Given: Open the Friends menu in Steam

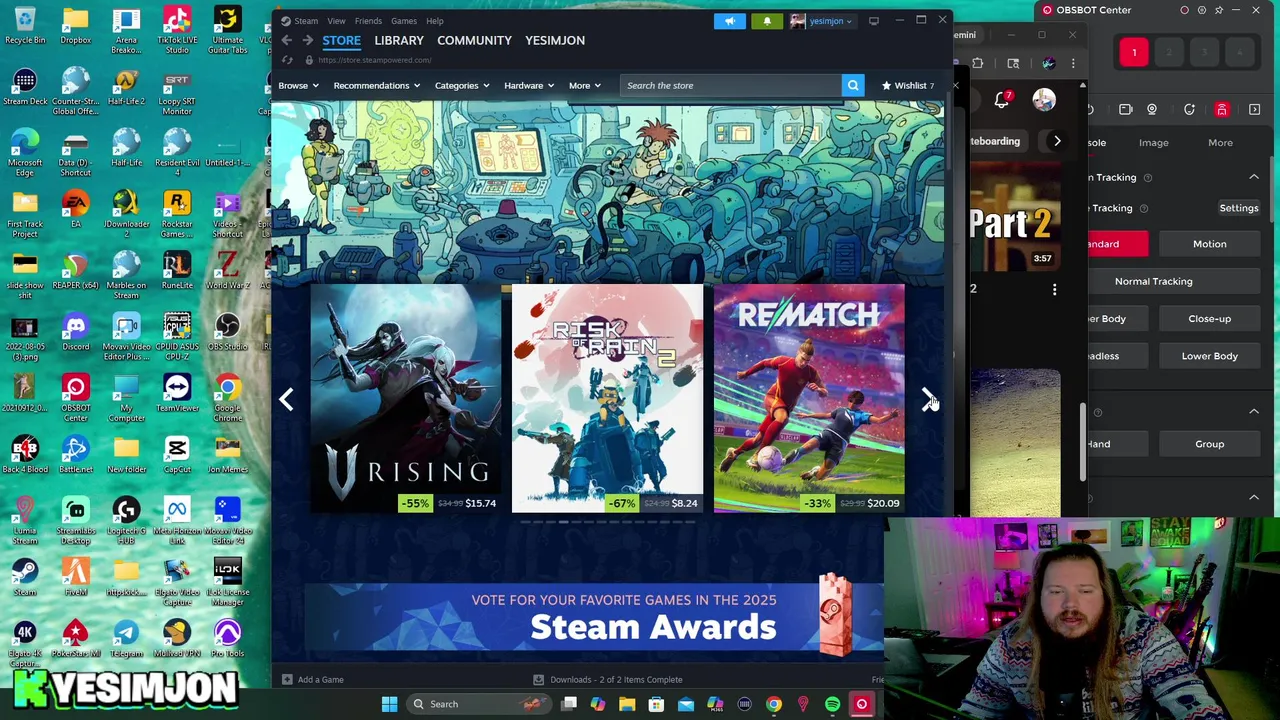Looking at the screenshot, I should click(x=368, y=21).
